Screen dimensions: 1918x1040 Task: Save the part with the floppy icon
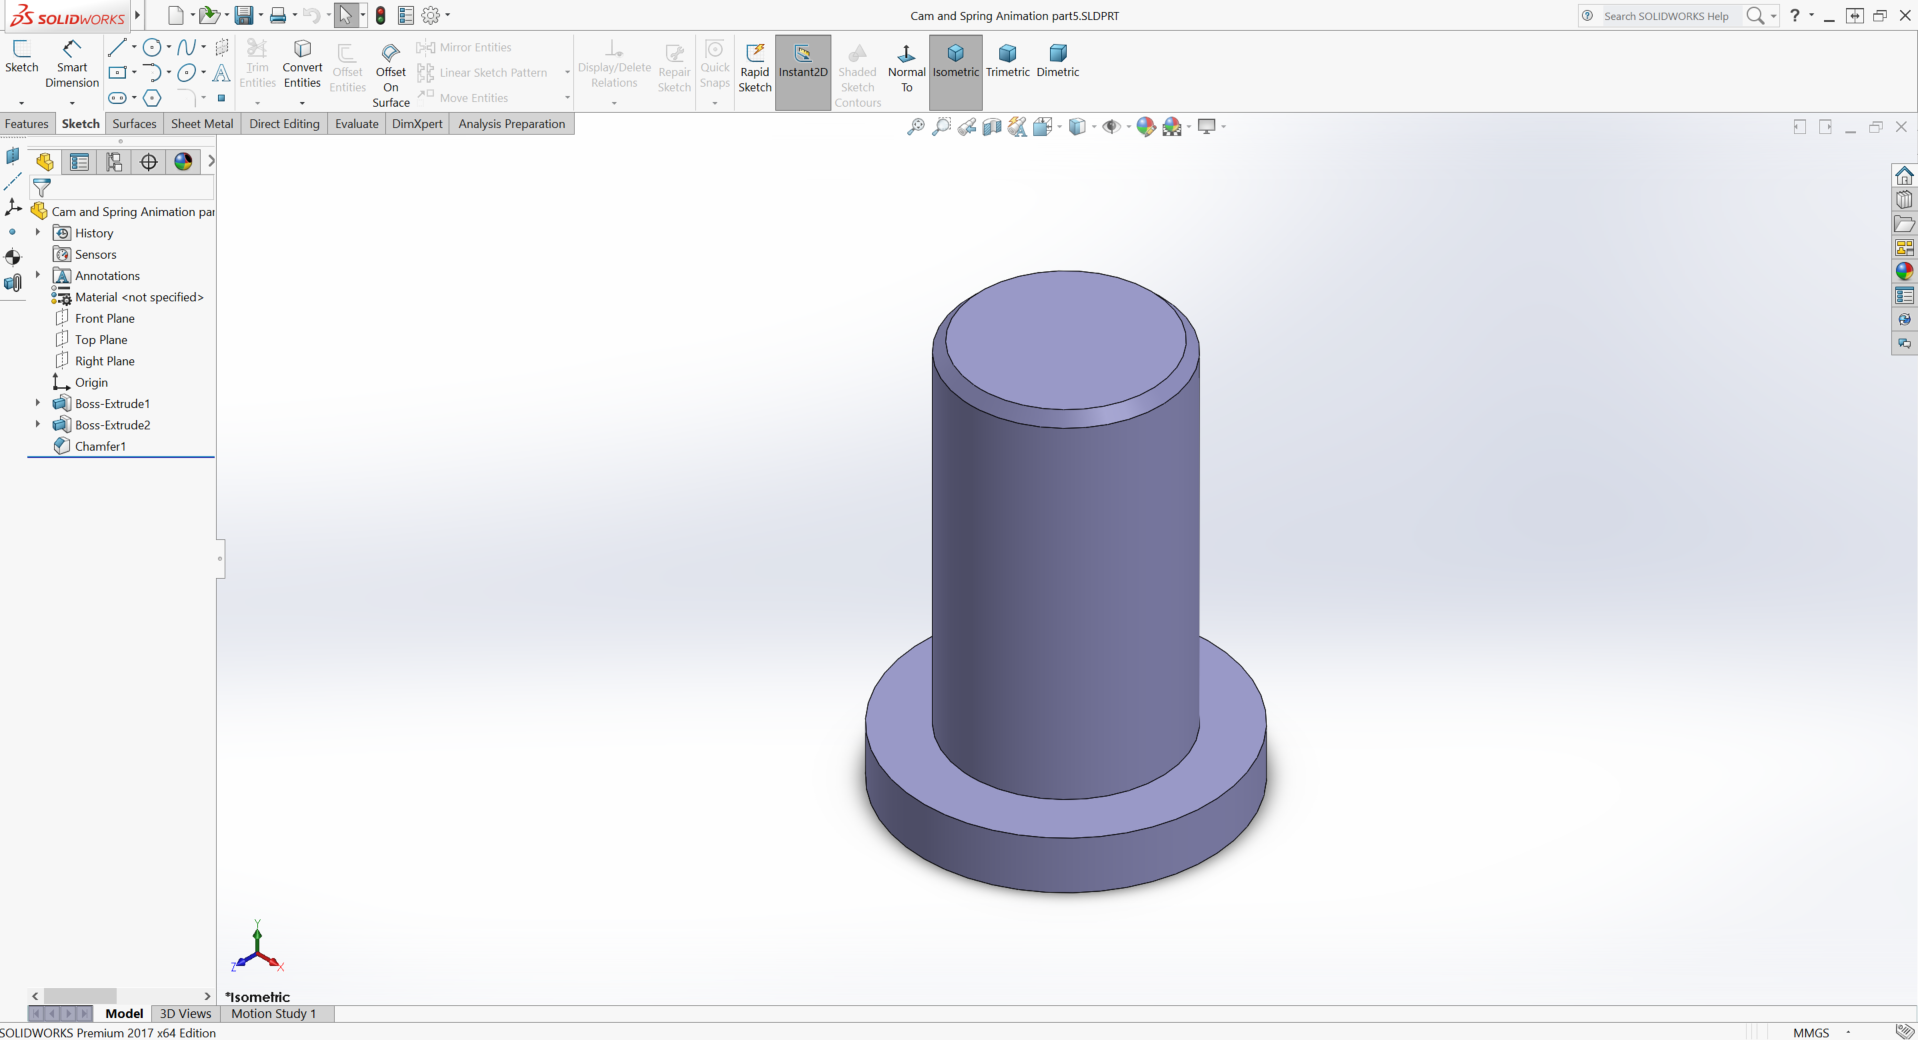(x=243, y=15)
